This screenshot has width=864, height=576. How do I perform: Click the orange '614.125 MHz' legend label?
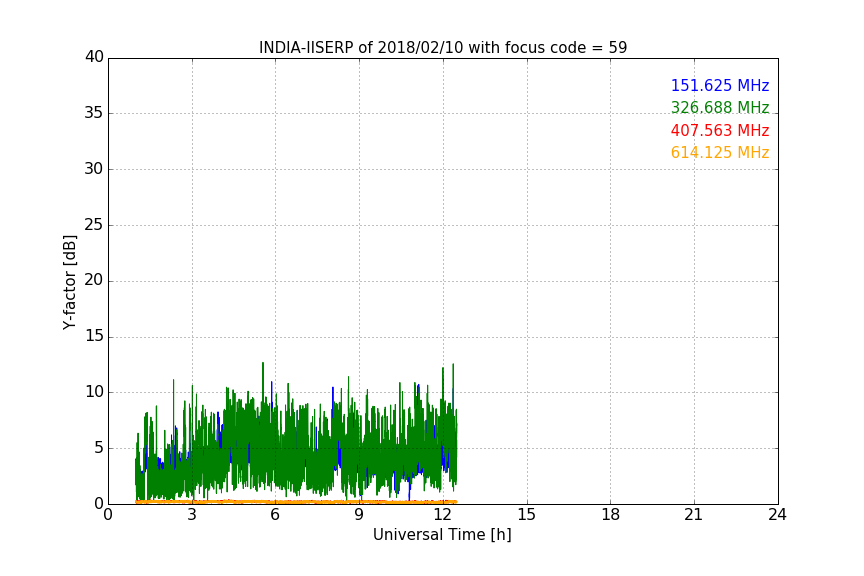click(720, 153)
